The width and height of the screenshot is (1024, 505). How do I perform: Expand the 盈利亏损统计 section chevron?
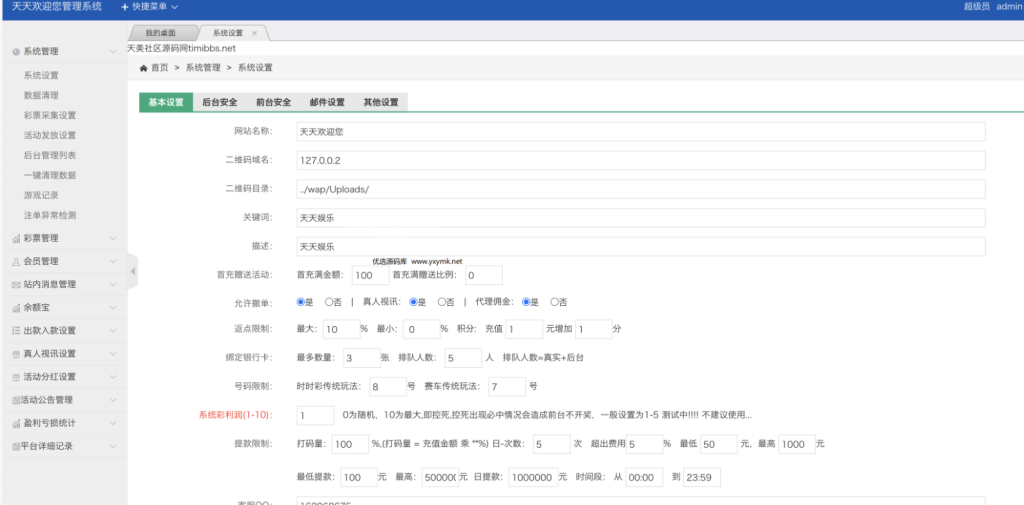point(114,423)
